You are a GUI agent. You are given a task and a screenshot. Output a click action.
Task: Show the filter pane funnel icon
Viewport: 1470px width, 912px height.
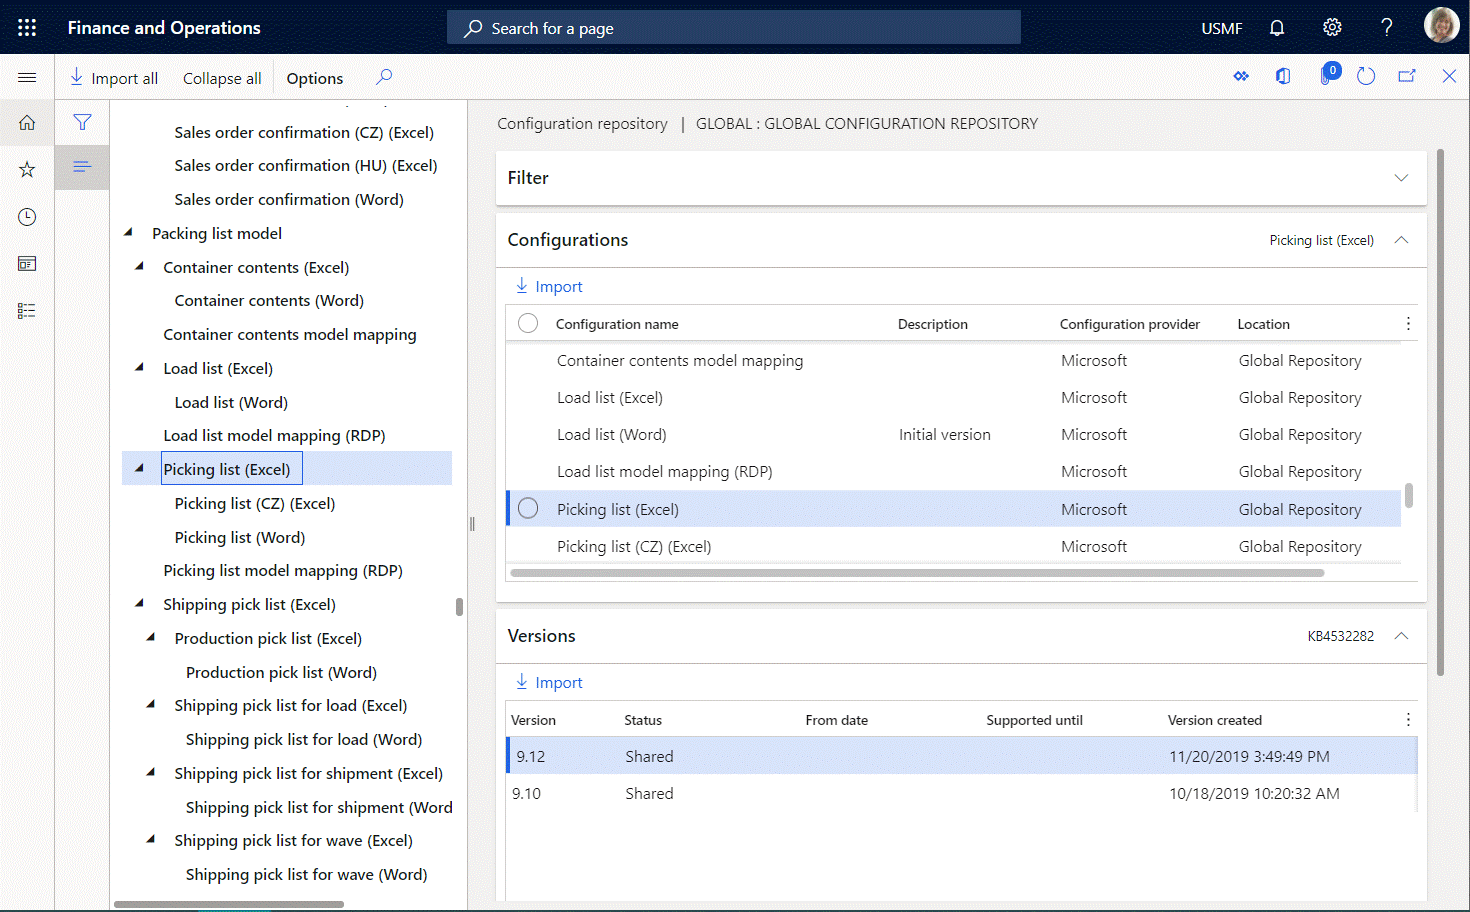82,122
